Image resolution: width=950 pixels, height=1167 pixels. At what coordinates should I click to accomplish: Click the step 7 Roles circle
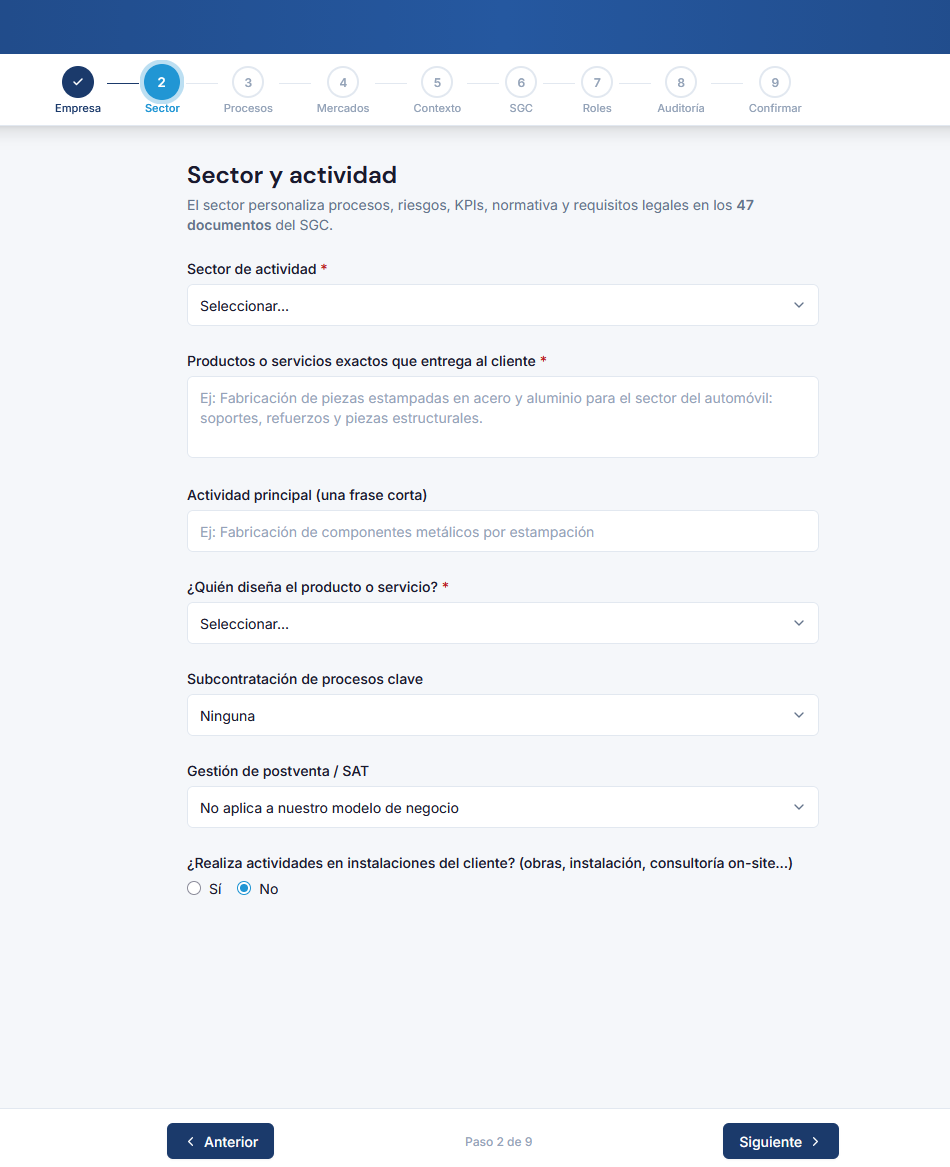[x=596, y=83]
